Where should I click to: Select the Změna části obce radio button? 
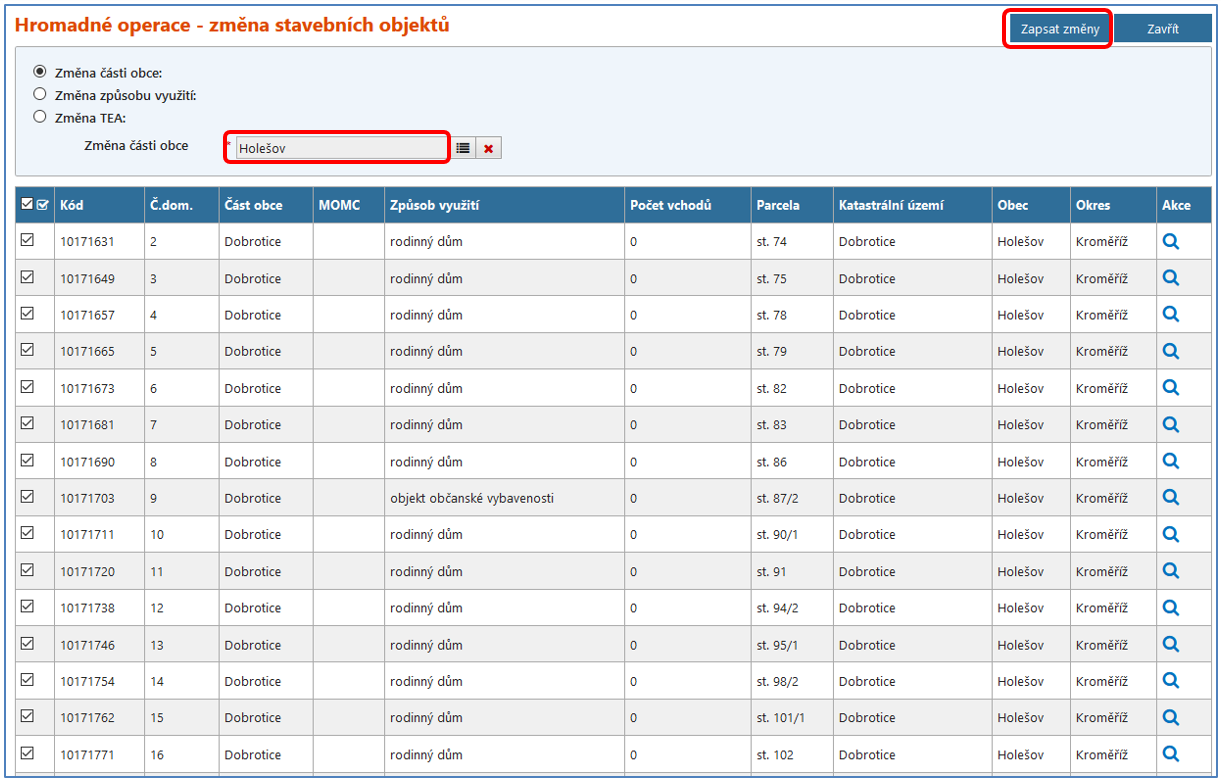pos(40,71)
